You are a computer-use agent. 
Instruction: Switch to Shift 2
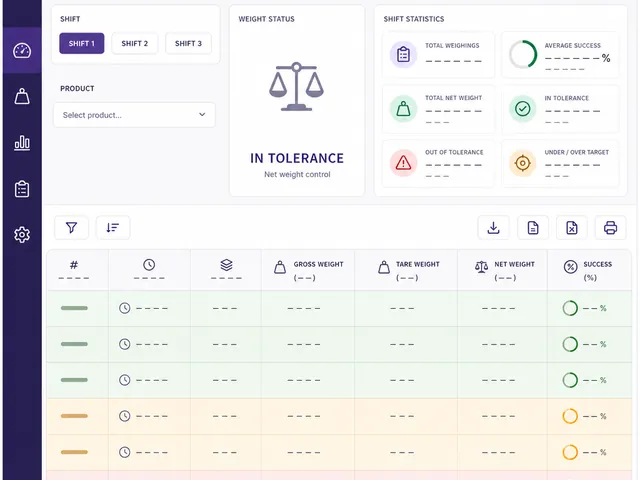tap(135, 43)
